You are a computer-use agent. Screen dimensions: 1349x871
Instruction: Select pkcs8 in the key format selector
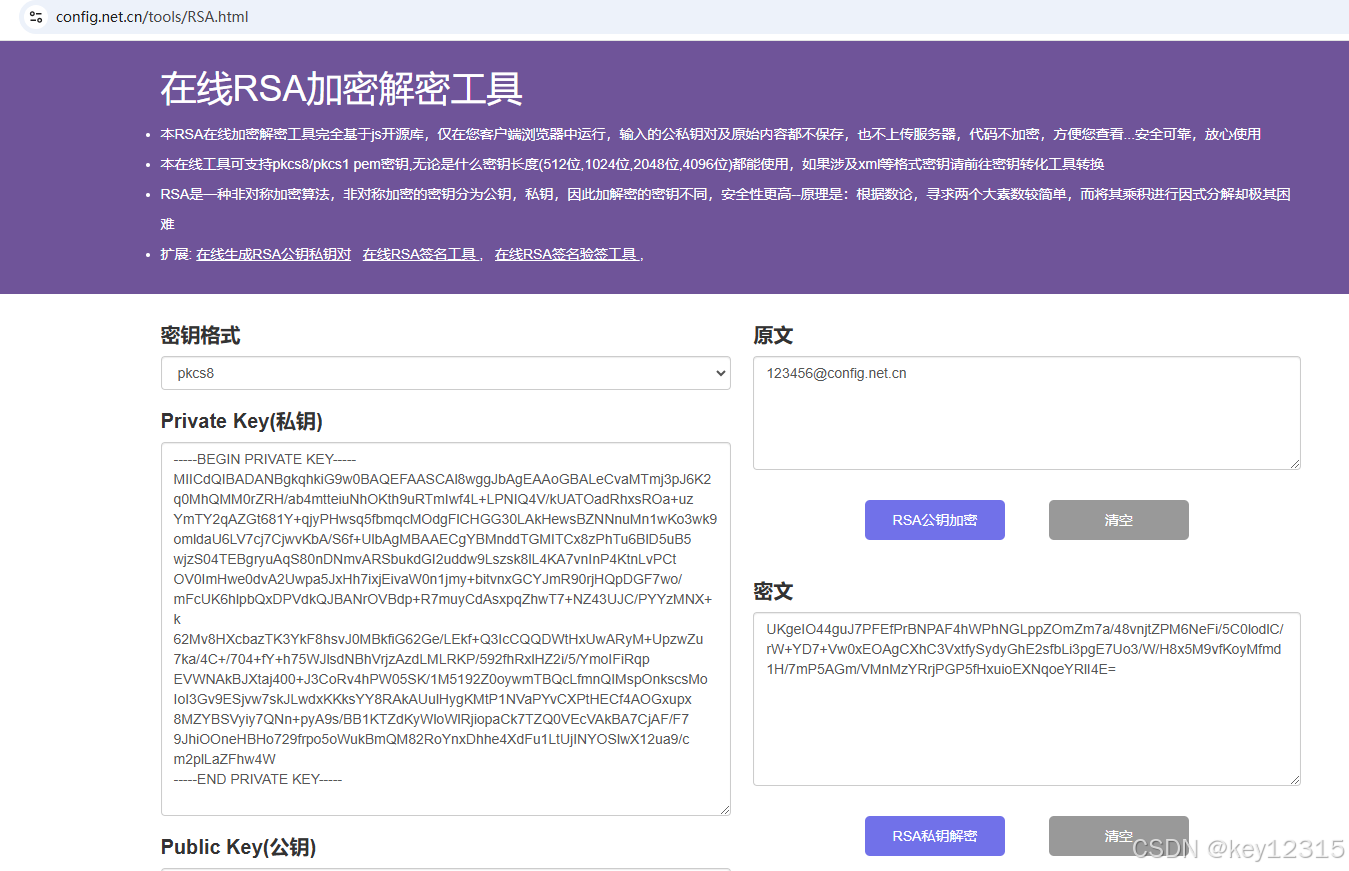[x=445, y=373]
